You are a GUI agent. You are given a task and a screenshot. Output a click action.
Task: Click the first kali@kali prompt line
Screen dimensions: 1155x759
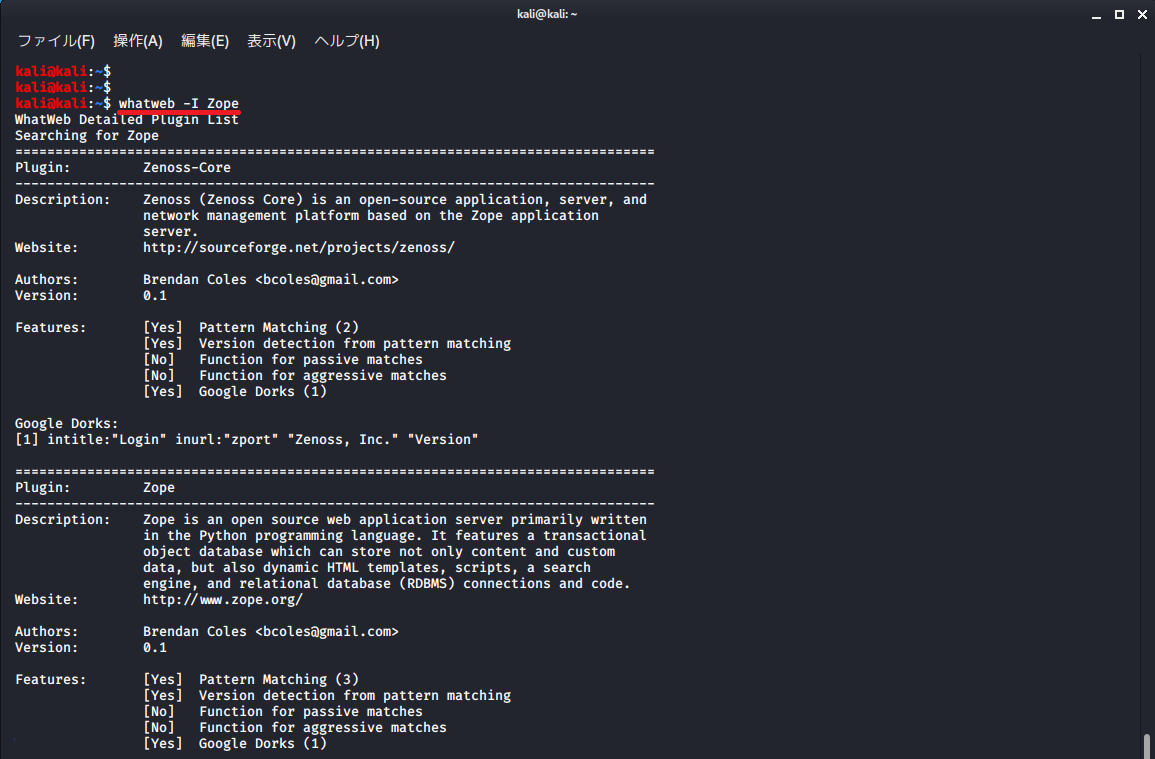point(63,71)
